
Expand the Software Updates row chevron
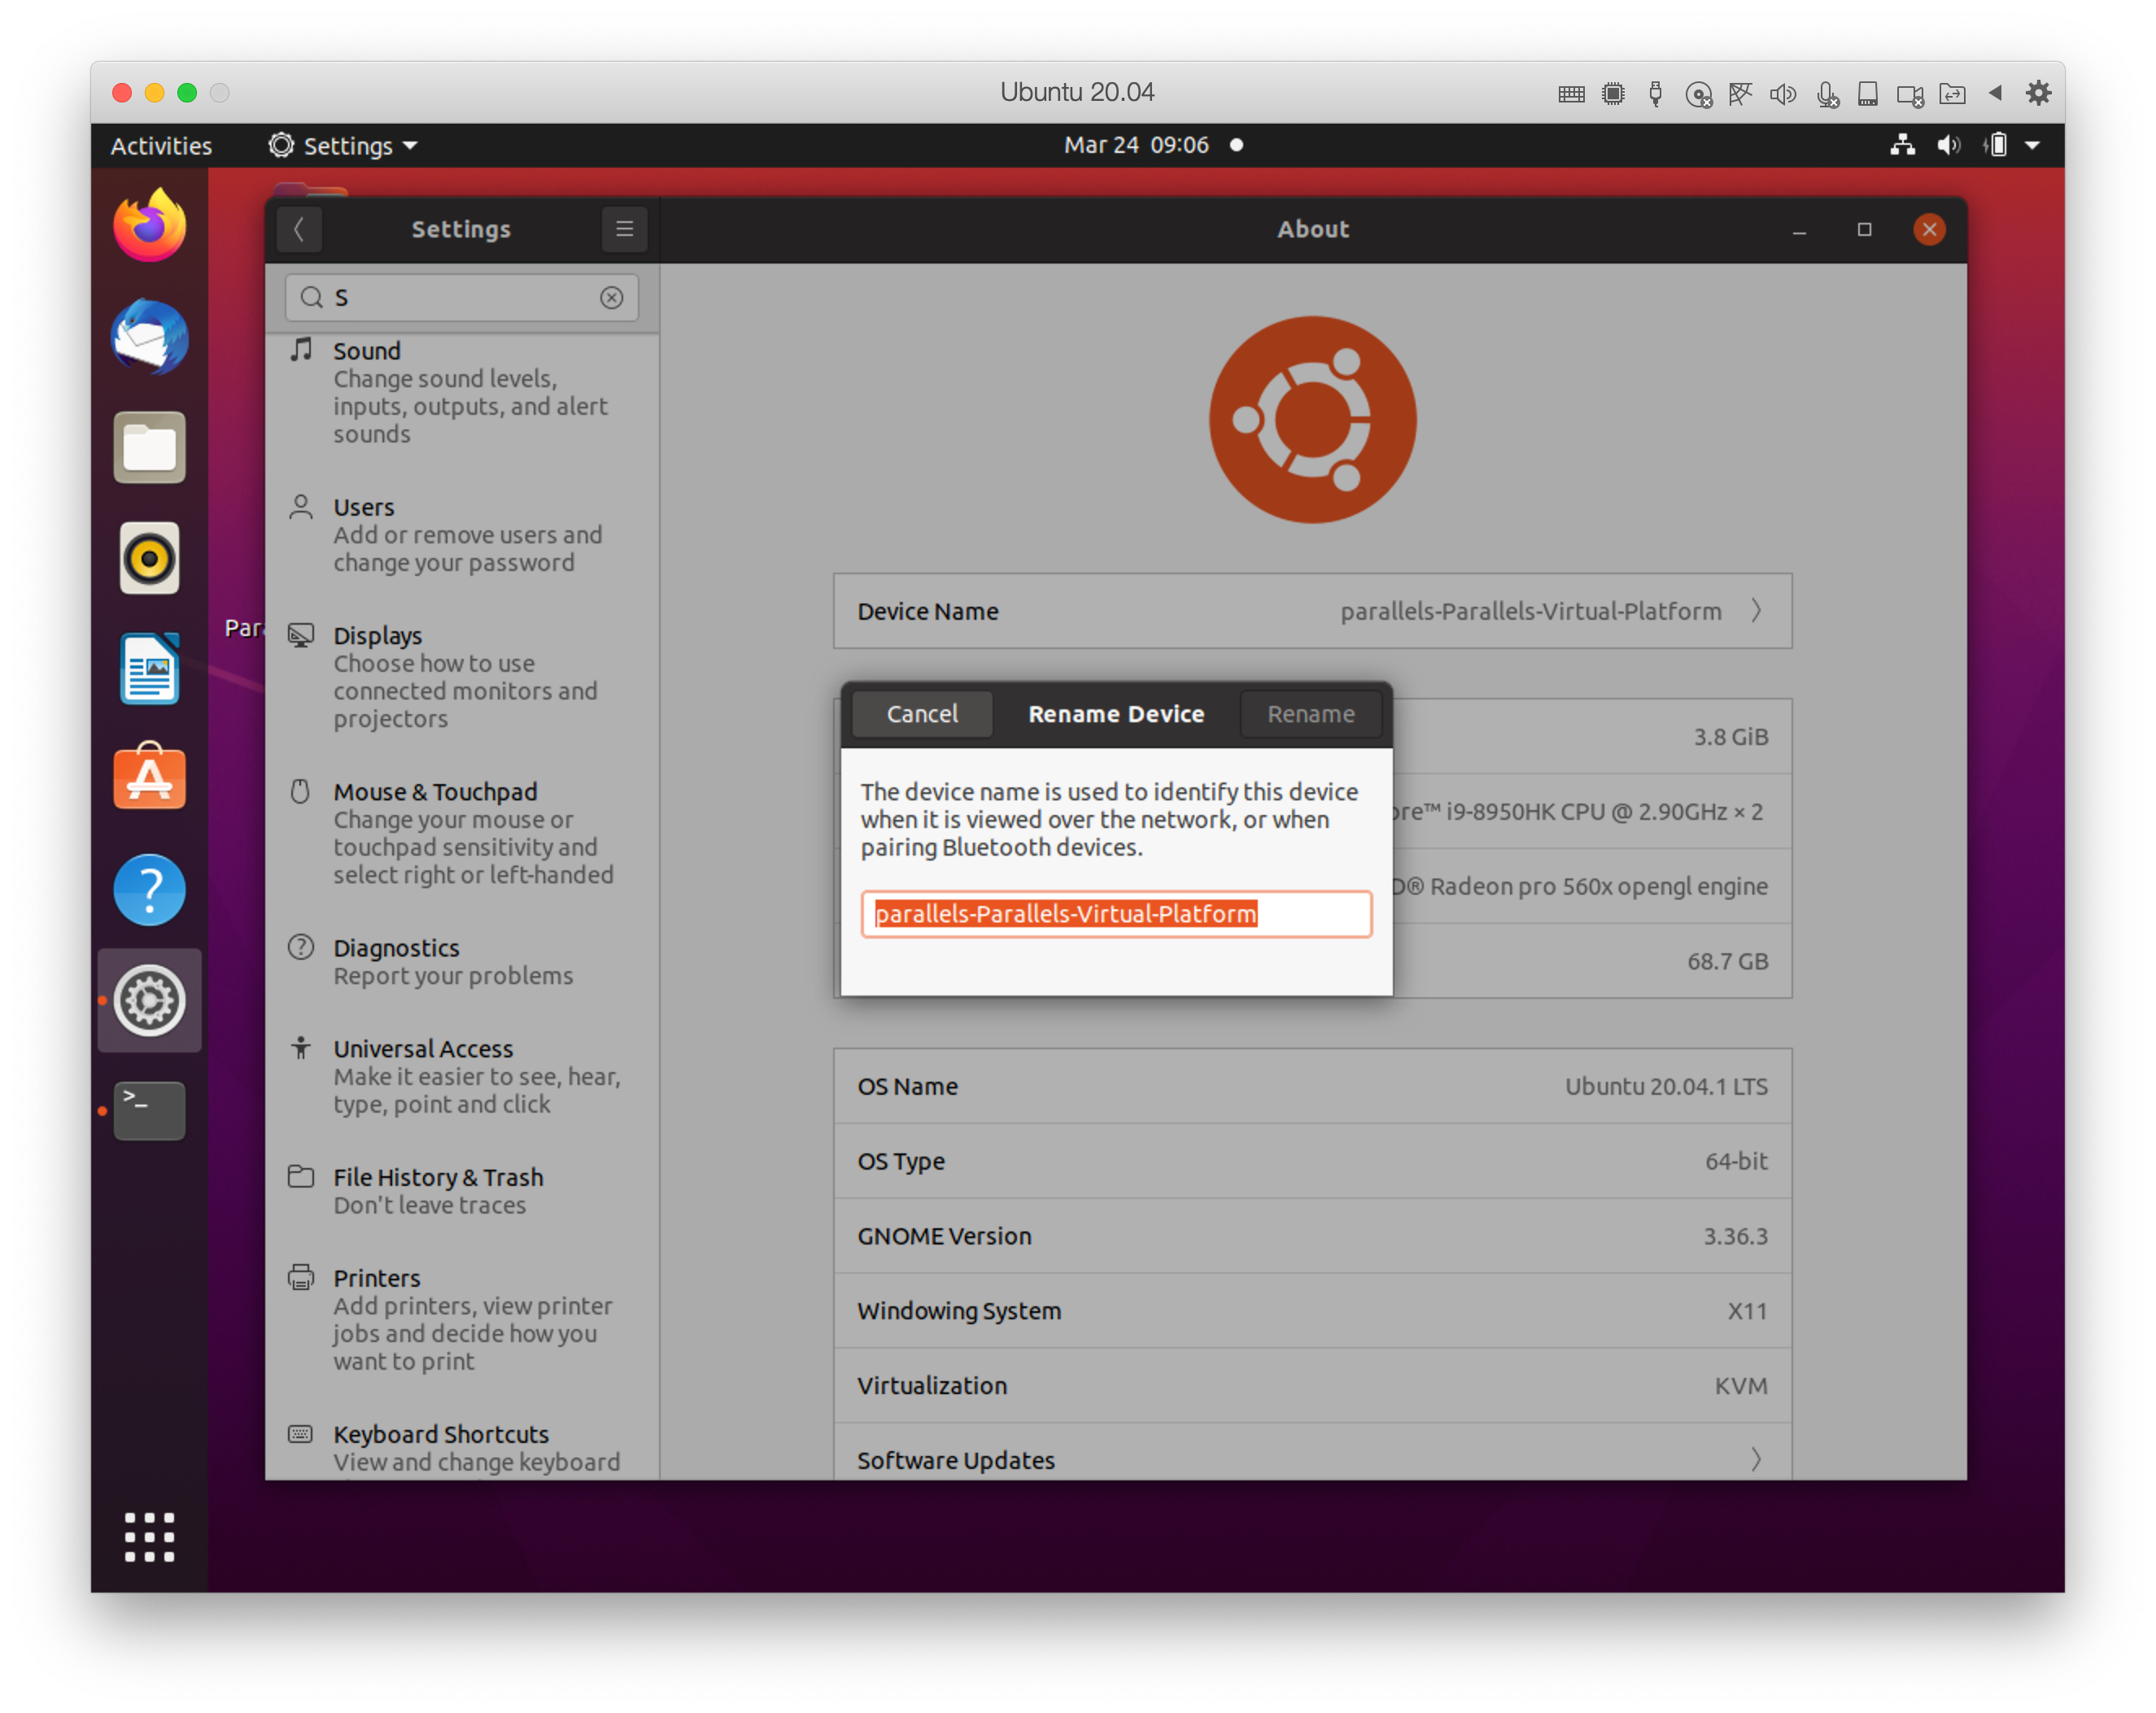1755,1459
